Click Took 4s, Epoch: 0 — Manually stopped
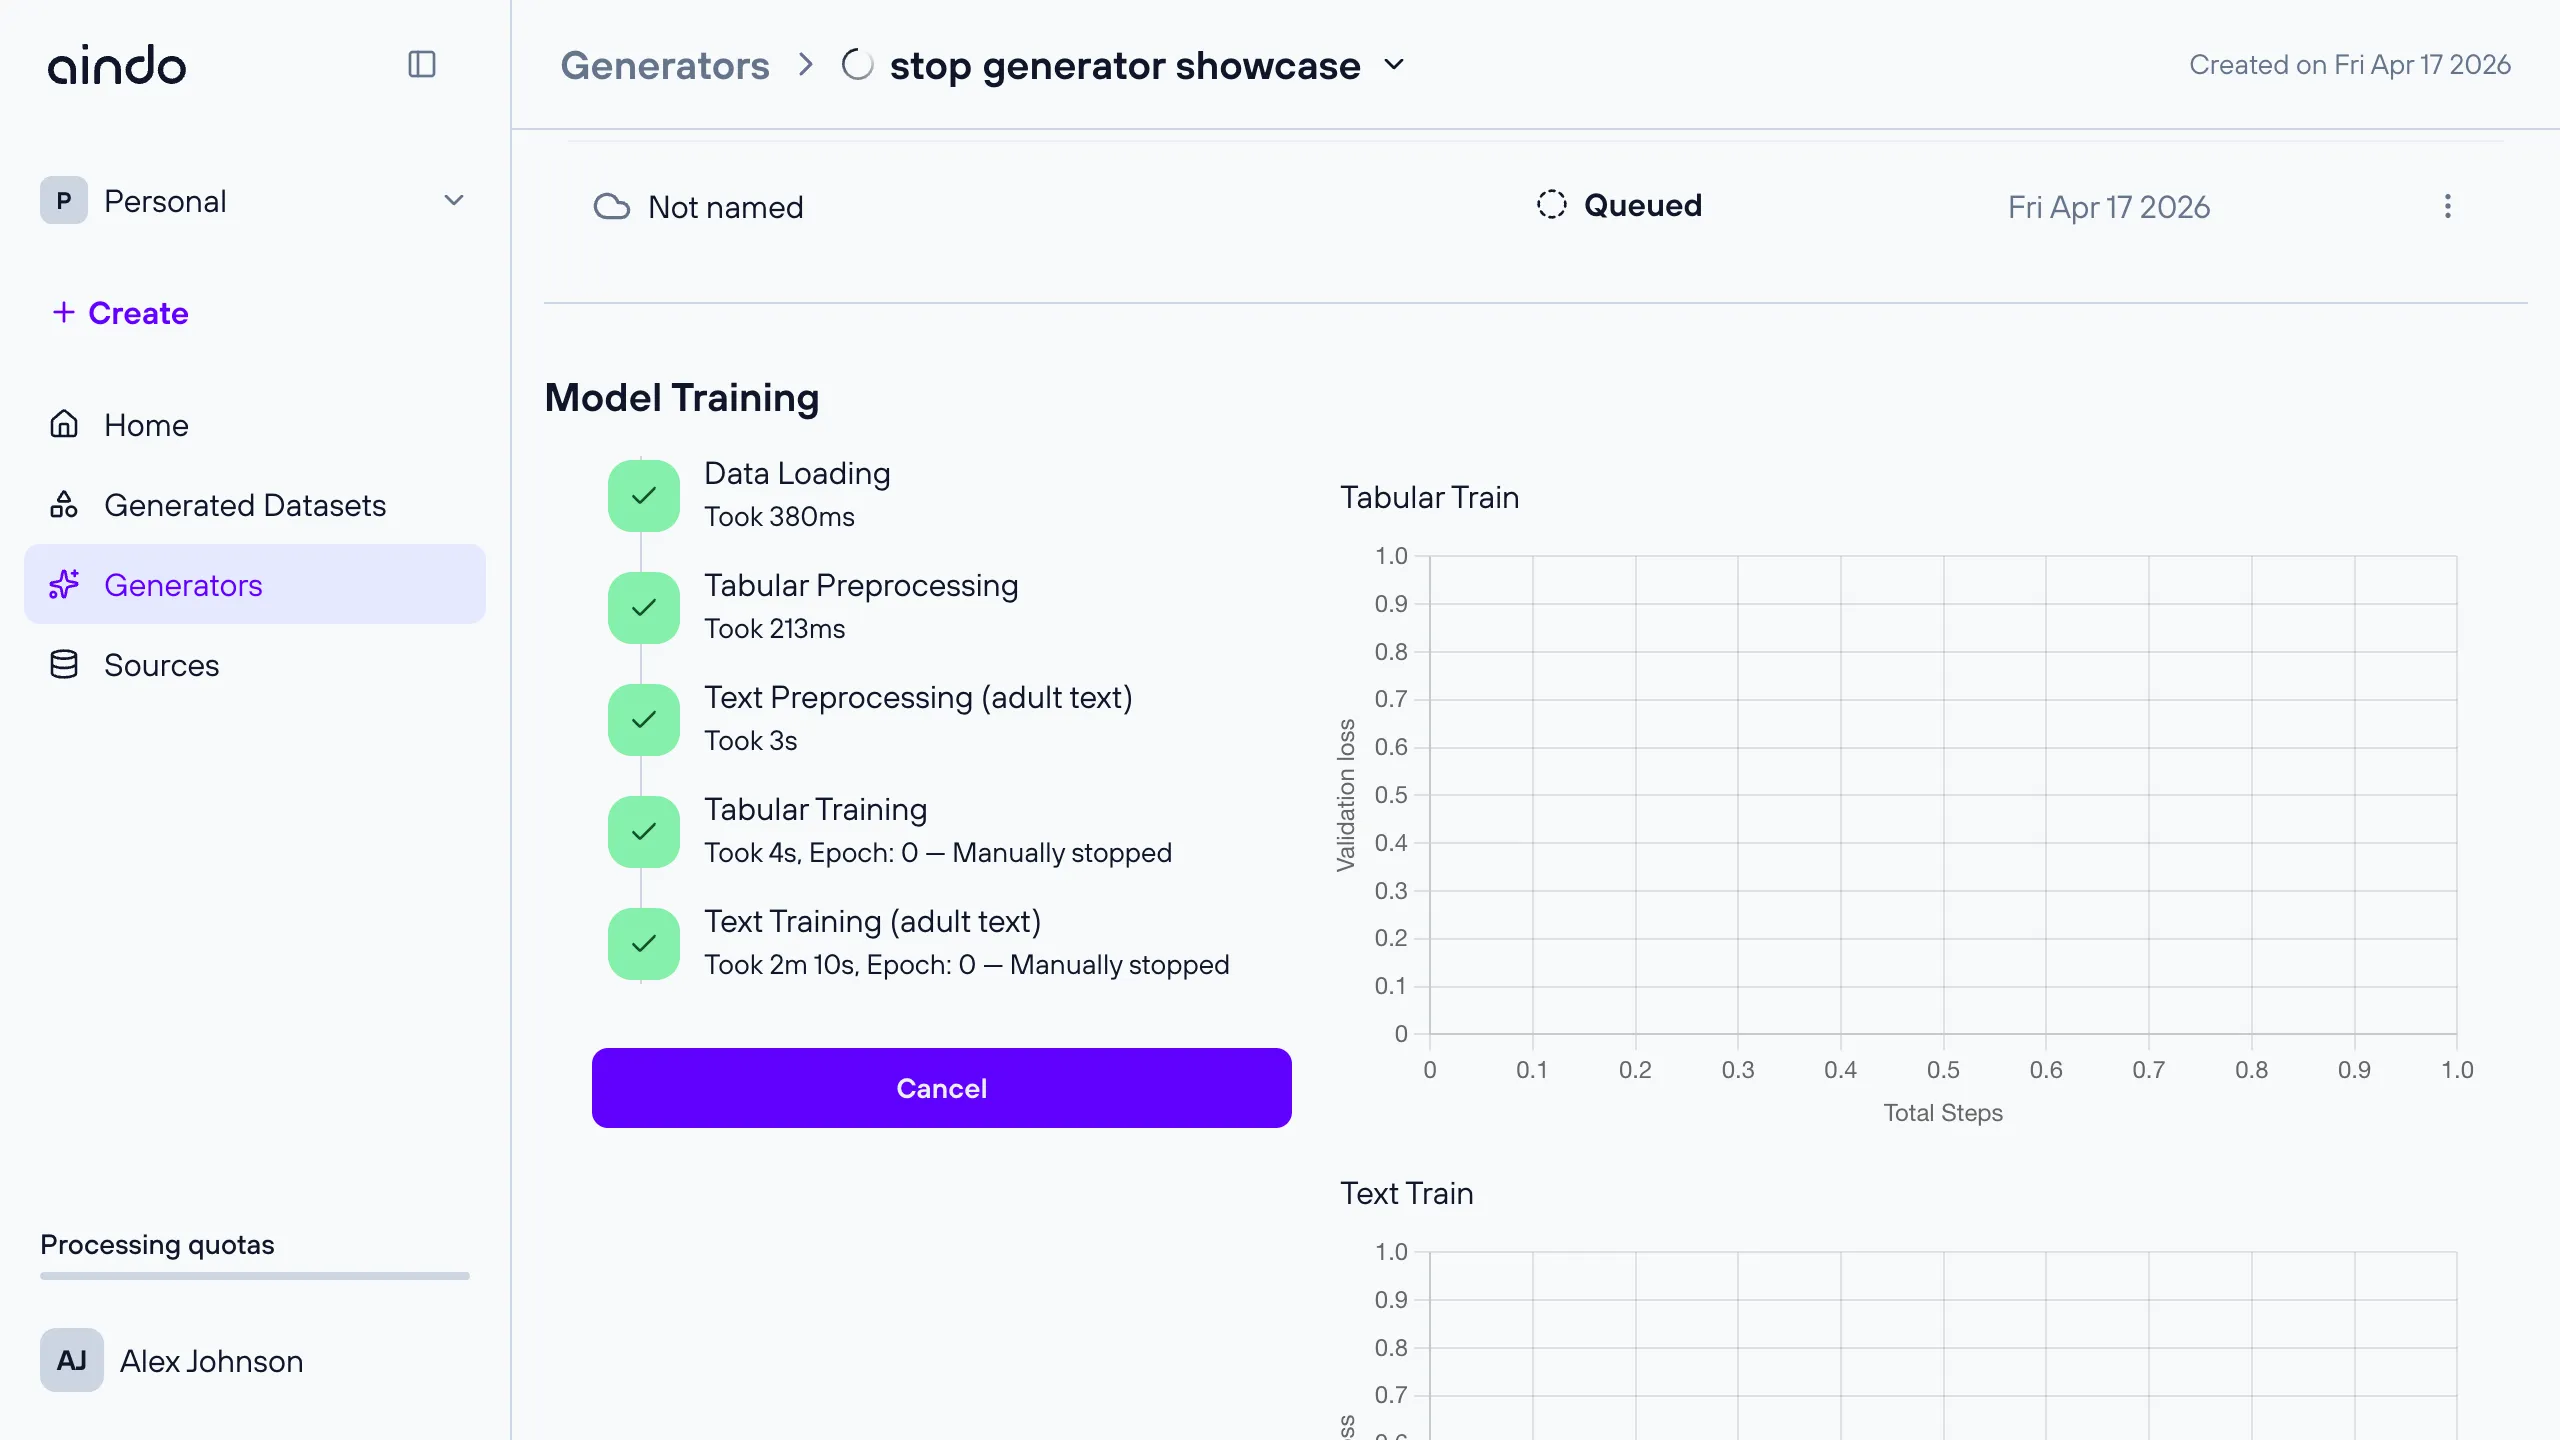Image resolution: width=2560 pixels, height=1440 pixels. click(x=938, y=853)
